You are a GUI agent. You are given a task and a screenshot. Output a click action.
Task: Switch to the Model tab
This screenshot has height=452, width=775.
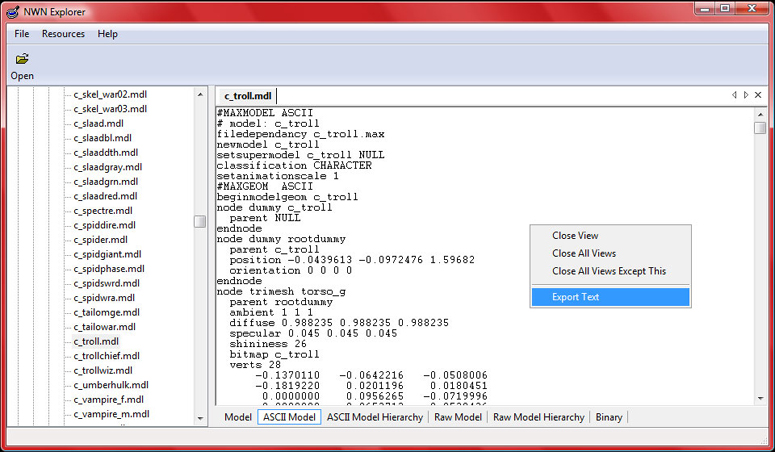pos(238,417)
